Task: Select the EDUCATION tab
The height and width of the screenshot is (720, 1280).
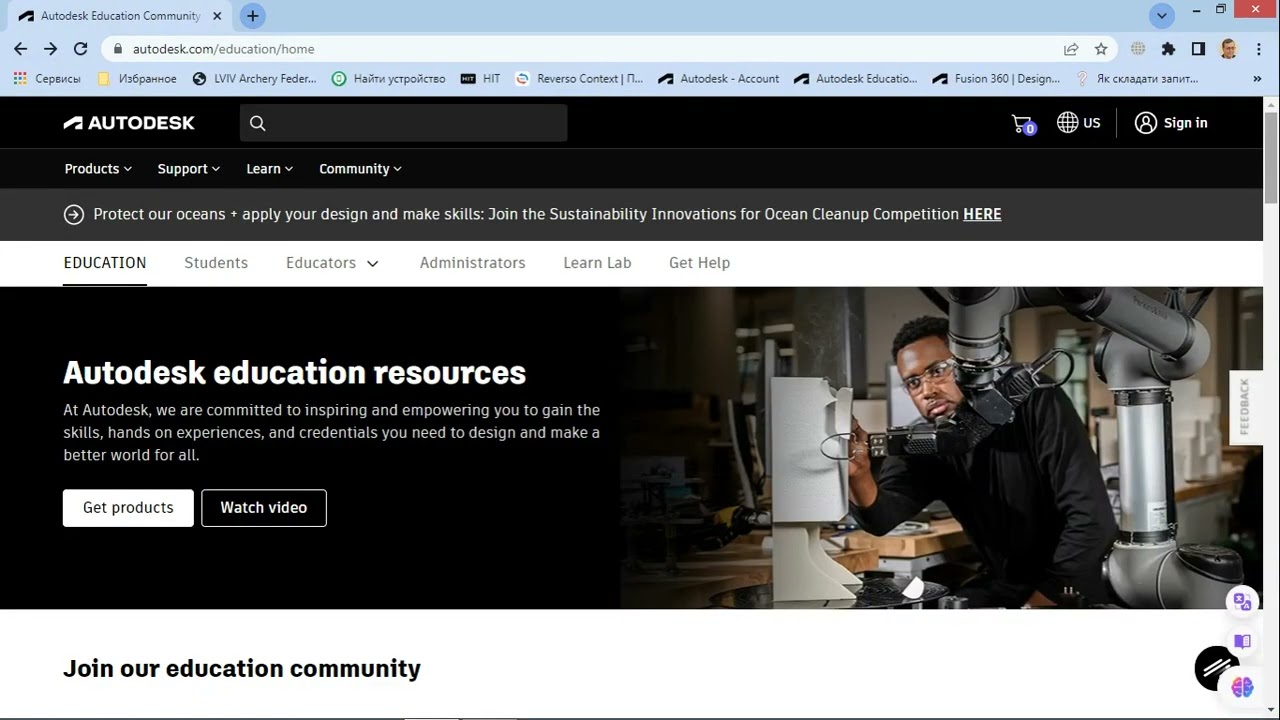Action: [105, 263]
